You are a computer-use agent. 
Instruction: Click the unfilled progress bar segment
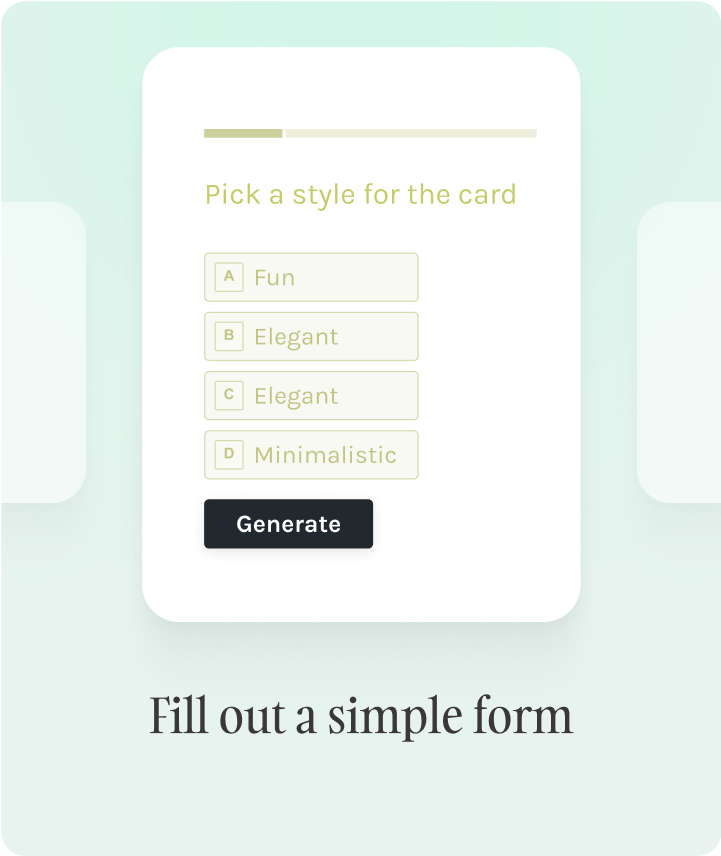(411, 133)
